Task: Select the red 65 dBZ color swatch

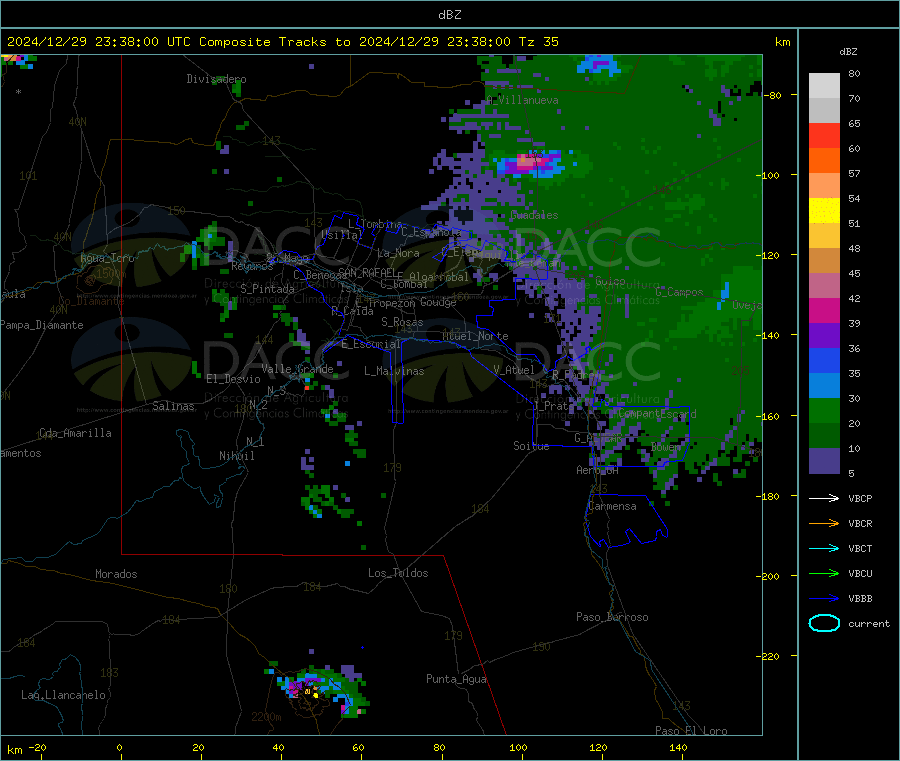Action: 824,135
